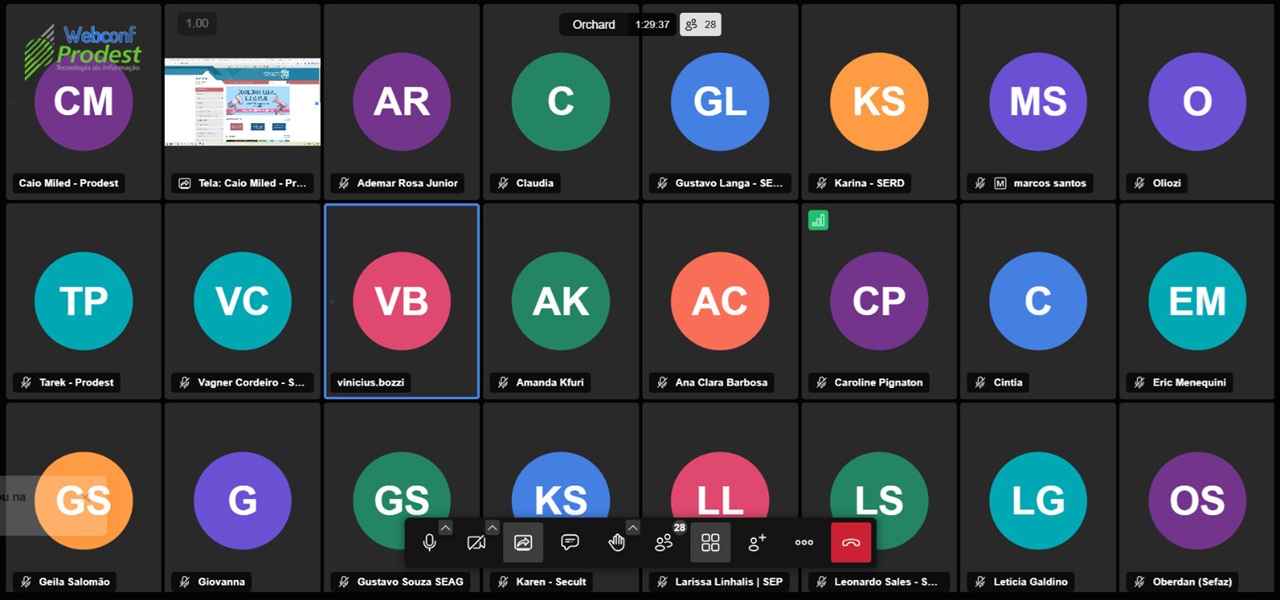This screenshot has height=600, width=1280.
Task: Open the chat panel
Action: 570,542
